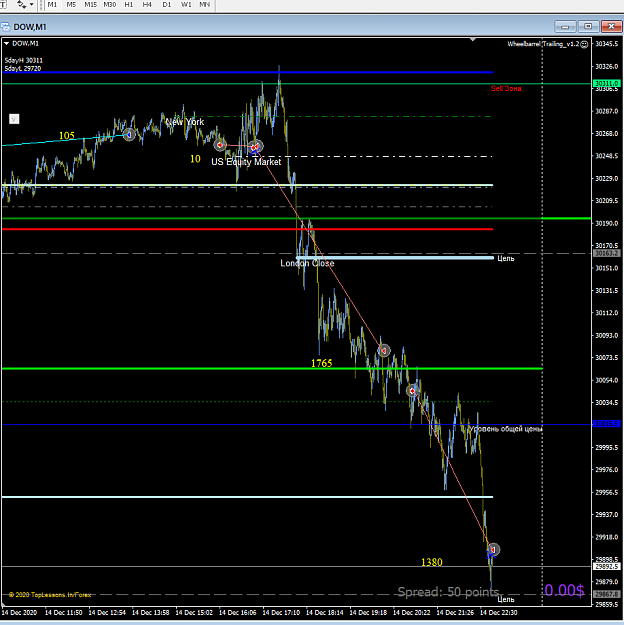Switch chart to M1 timeframe
Viewport: 624px width, 625px height.
[52, 4]
